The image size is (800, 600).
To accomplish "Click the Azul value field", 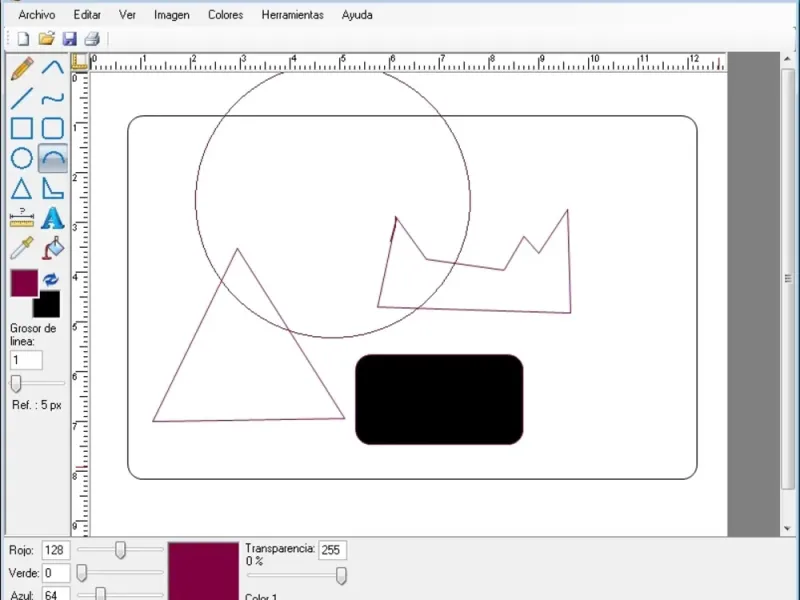I will (x=56, y=594).
